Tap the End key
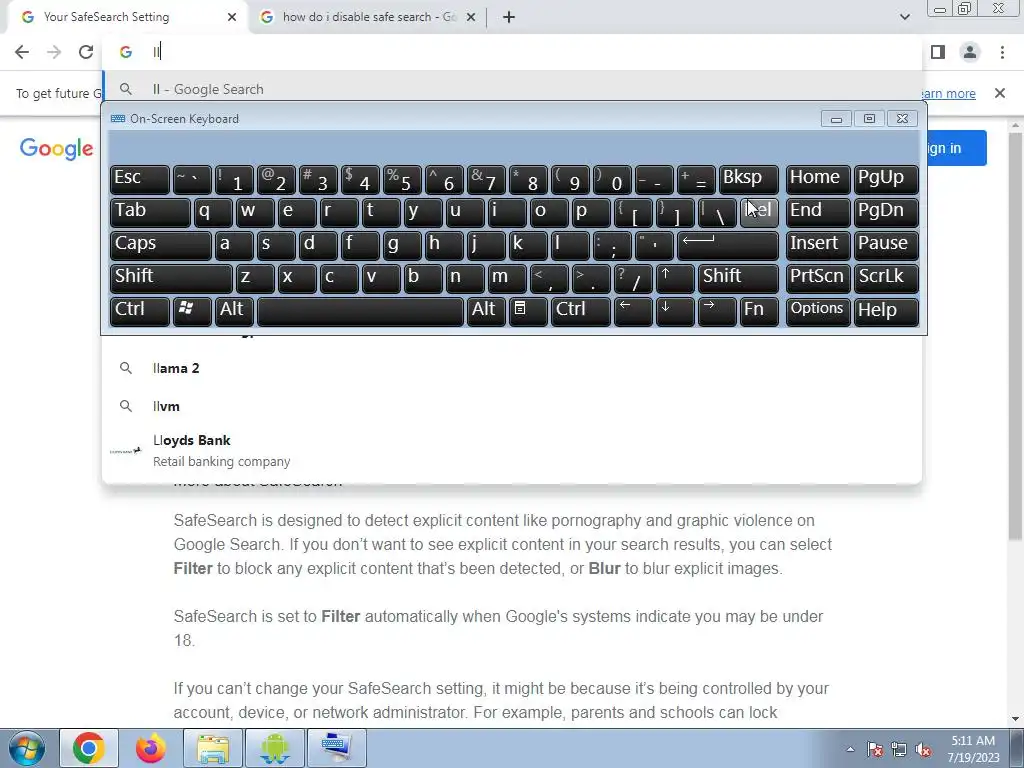This screenshot has width=1024, height=768. click(x=818, y=212)
